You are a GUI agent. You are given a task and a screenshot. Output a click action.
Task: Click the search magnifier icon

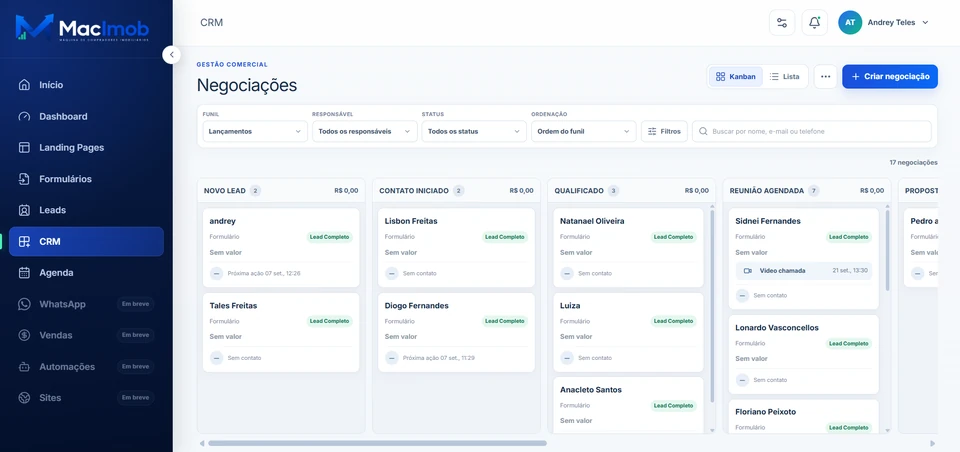point(703,131)
